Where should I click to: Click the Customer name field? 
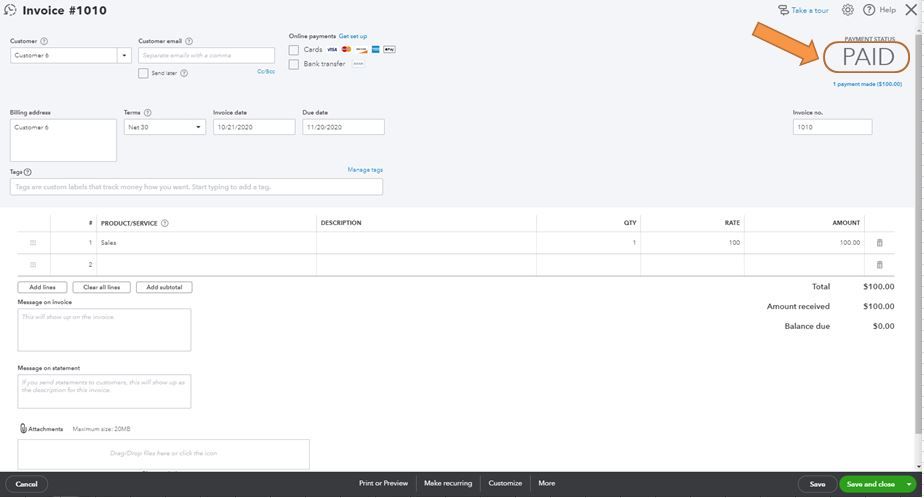64,55
